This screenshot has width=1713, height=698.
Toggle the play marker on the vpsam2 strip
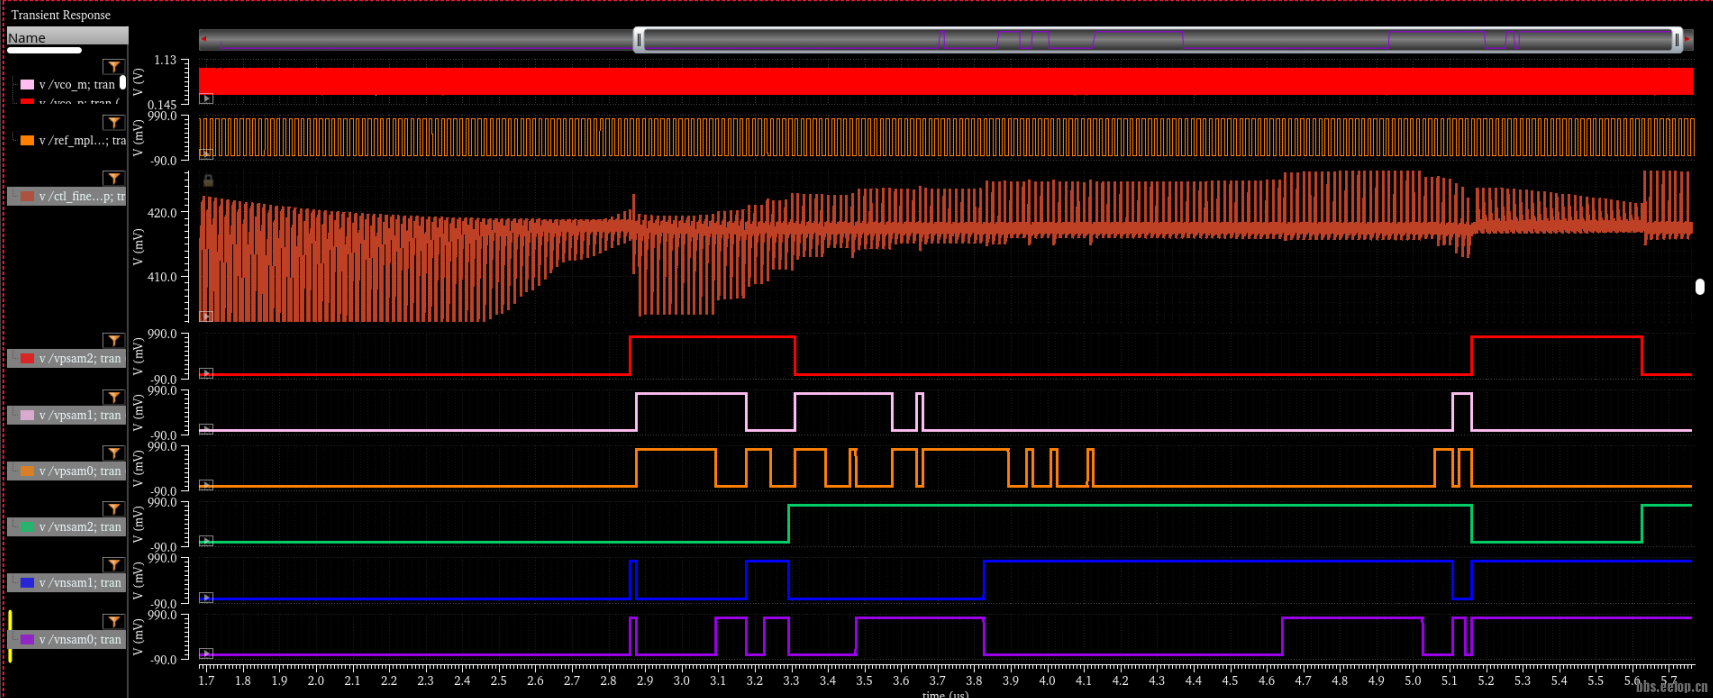[x=206, y=373]
